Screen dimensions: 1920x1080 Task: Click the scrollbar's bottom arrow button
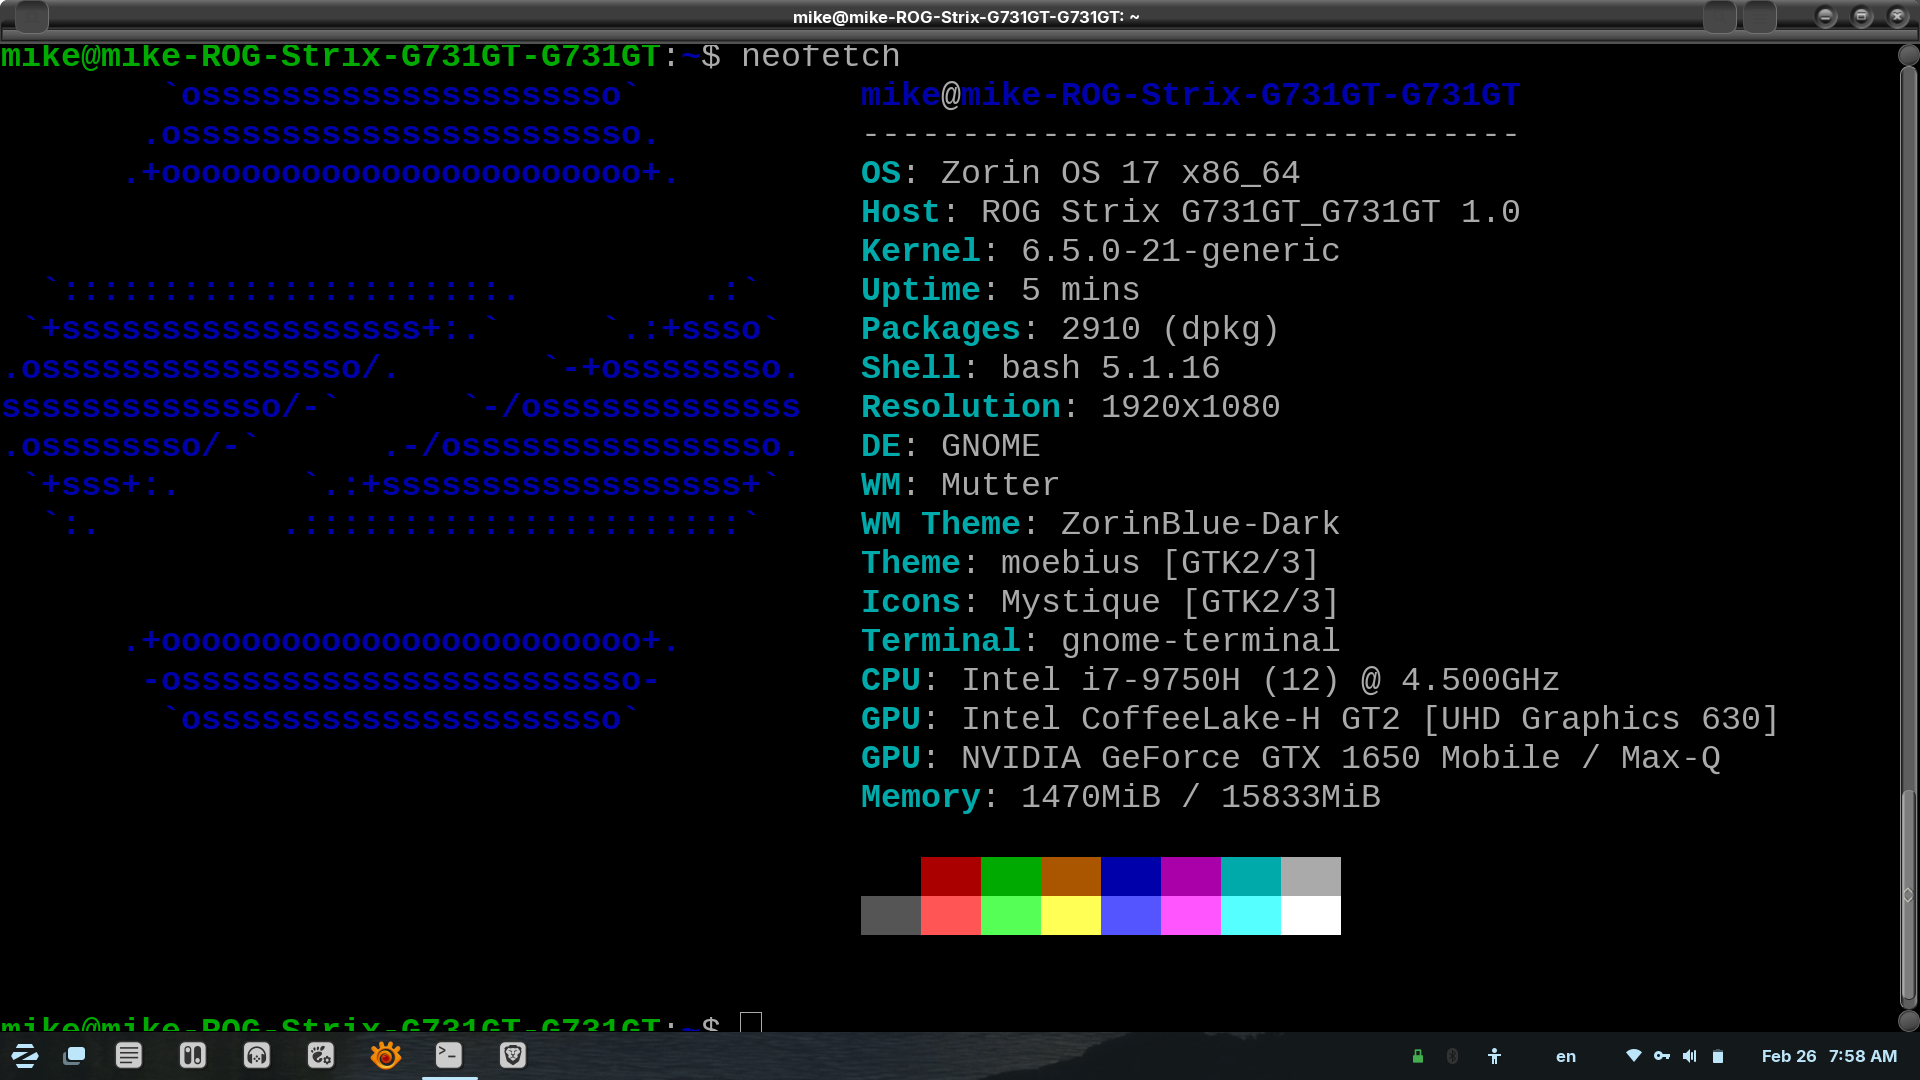1908,1020
